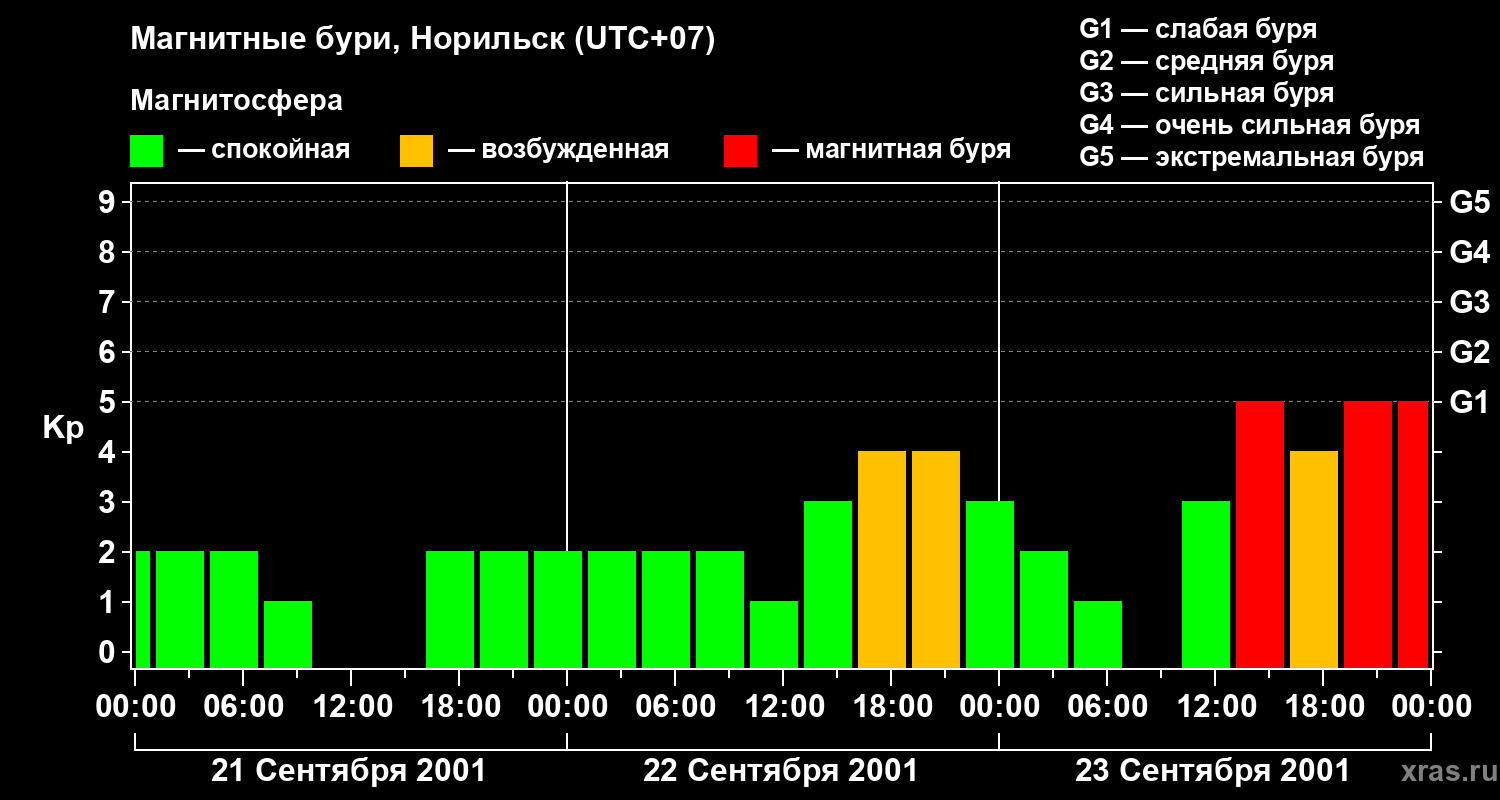Click the only orange bar on 23 September
The height and width of the screenshot is (800, 1500).
1314,559
